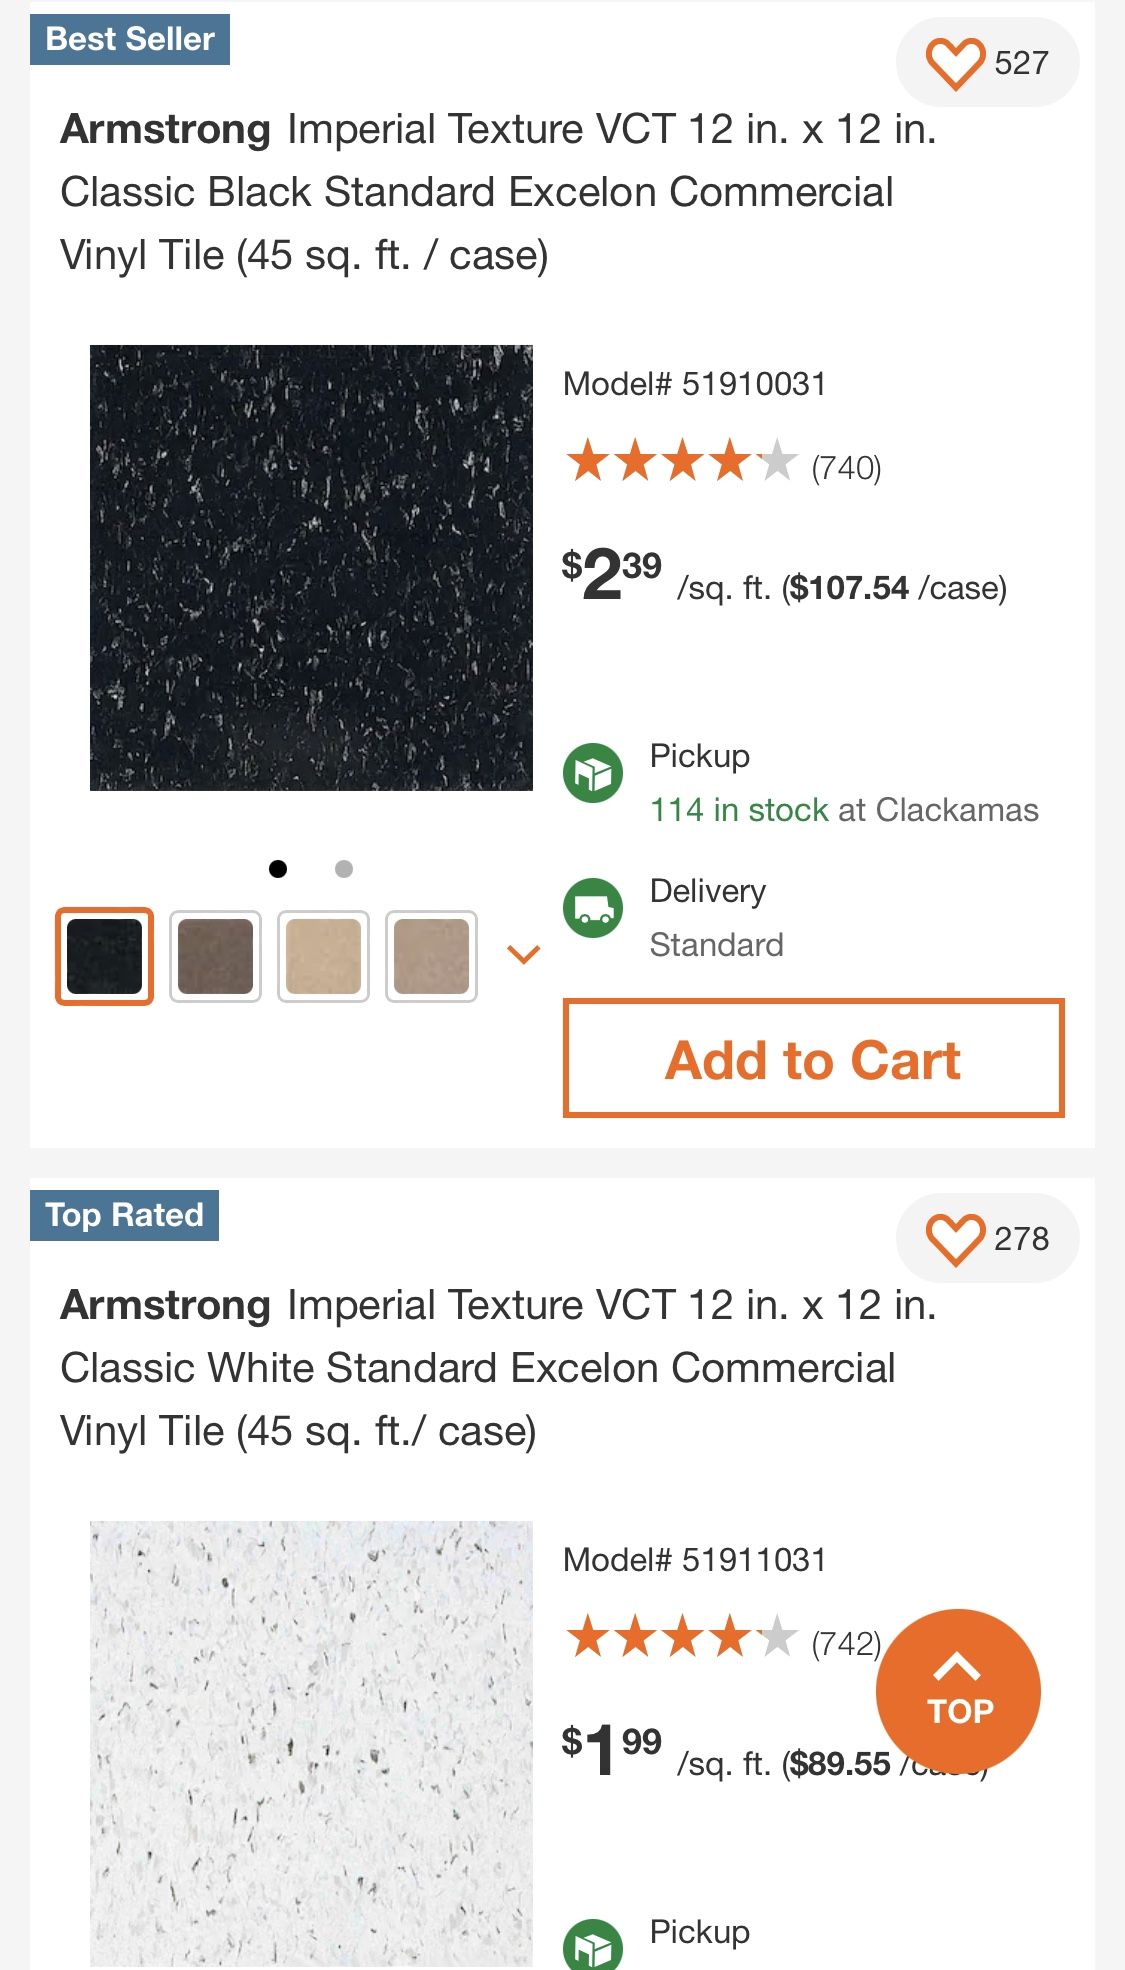The image size is (1125, 1970).
Task: Choose the dark brown color swatch
Action: (215, 956)
